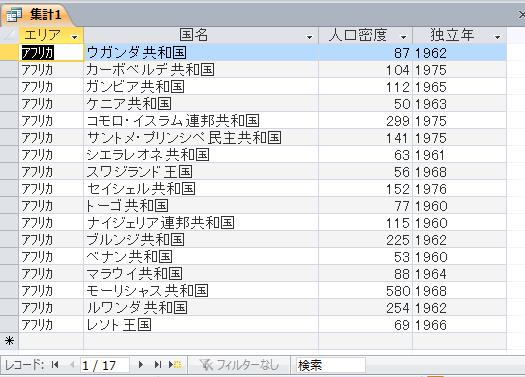
Task: Go to first record navigation button
Action: [56, 364]
